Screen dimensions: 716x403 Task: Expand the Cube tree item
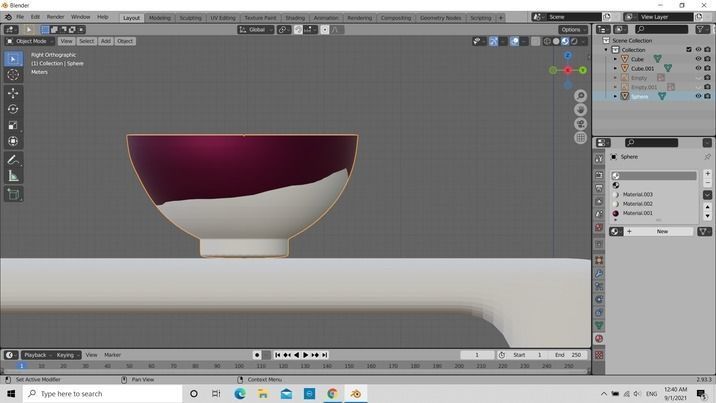615,59
